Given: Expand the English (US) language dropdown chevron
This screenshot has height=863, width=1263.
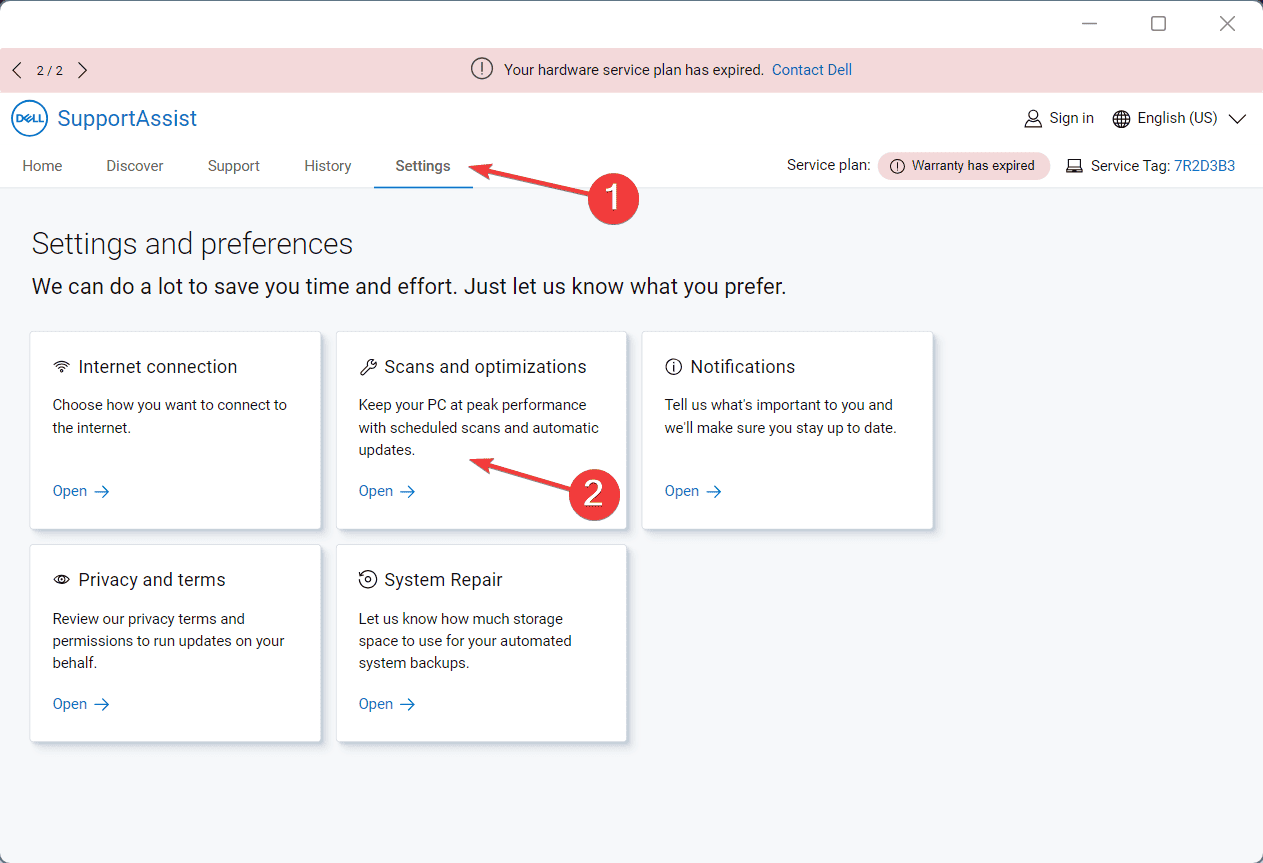Looking at the screenshot, I should (x=1237, y=119).
